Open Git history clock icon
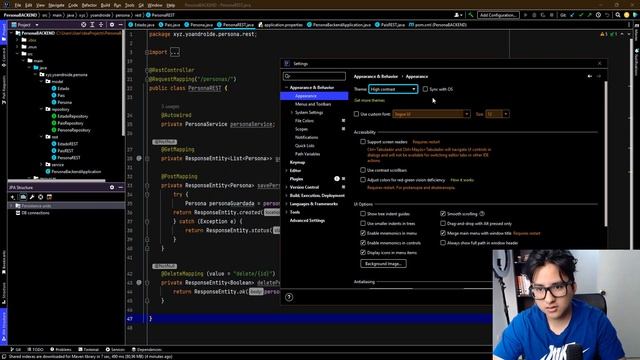This screenshot has width=640, height=360. (x=598, y=15)
